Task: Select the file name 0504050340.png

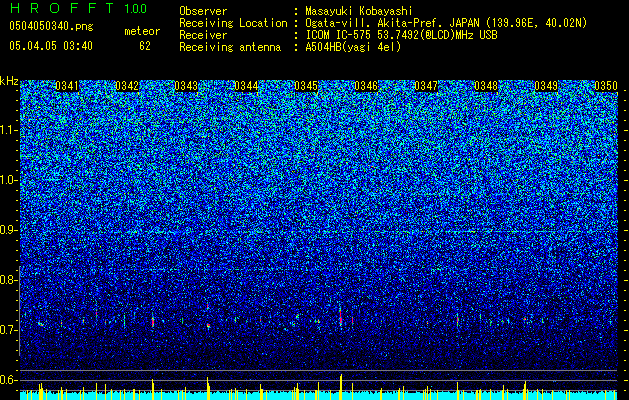Action: (x=51, y=26)
